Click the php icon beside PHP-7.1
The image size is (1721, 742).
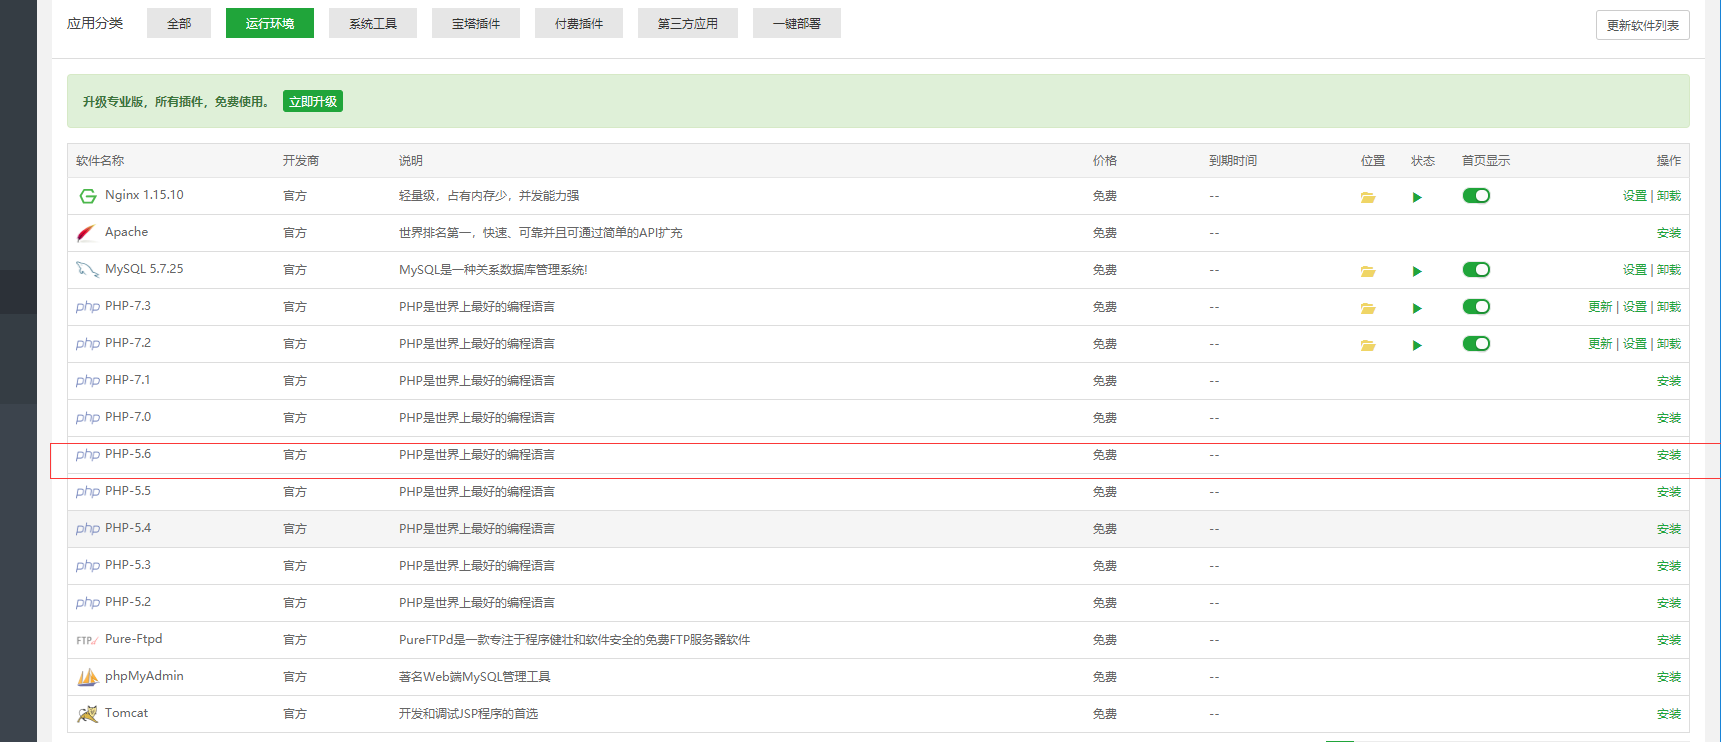[88, 381]
